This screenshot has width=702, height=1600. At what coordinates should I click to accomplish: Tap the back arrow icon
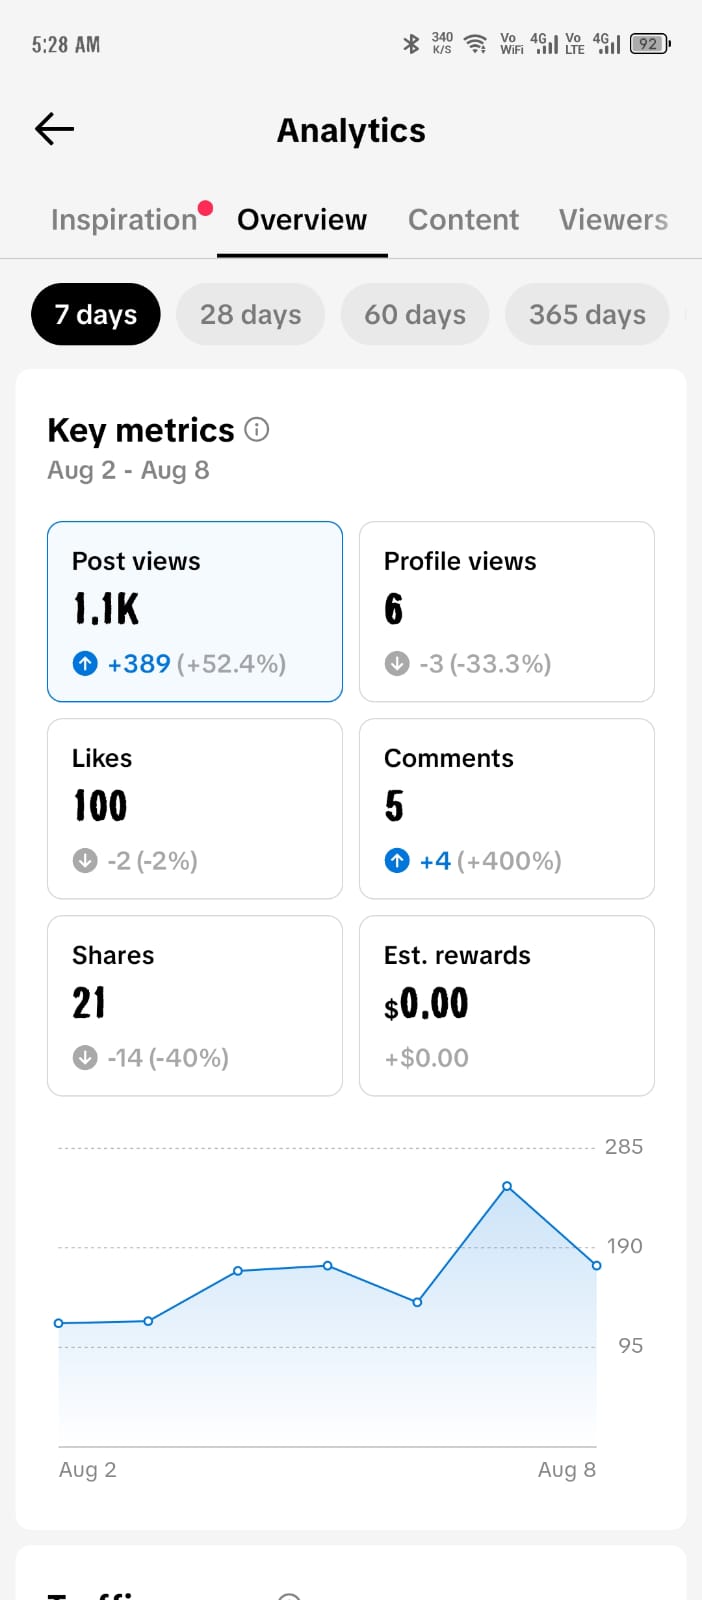click(x=55, y=129)
